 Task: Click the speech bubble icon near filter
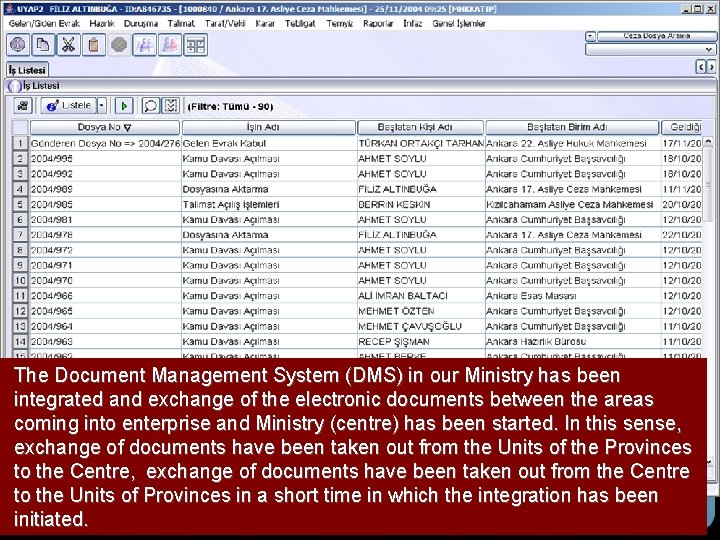(x=150, y=106)
